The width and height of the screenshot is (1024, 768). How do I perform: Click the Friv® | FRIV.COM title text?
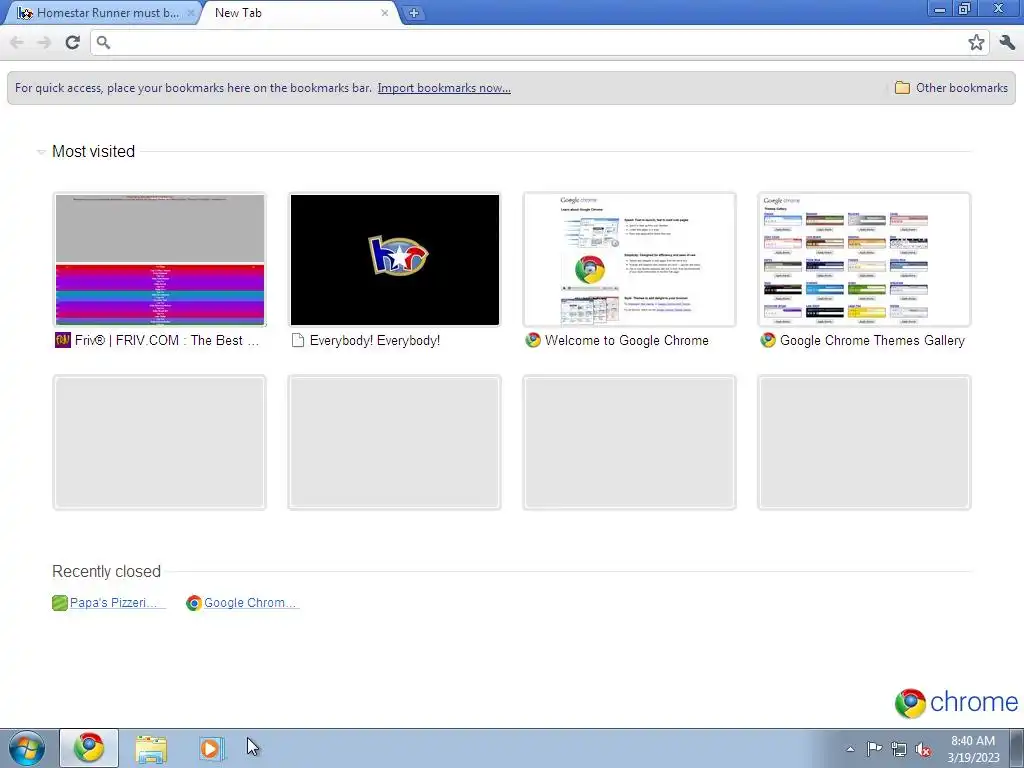(x=167, y=340)
